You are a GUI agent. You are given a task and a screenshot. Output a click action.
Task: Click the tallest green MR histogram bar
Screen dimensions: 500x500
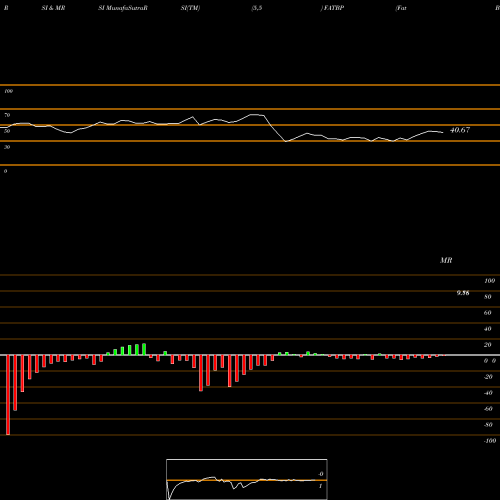coord(144,349)
